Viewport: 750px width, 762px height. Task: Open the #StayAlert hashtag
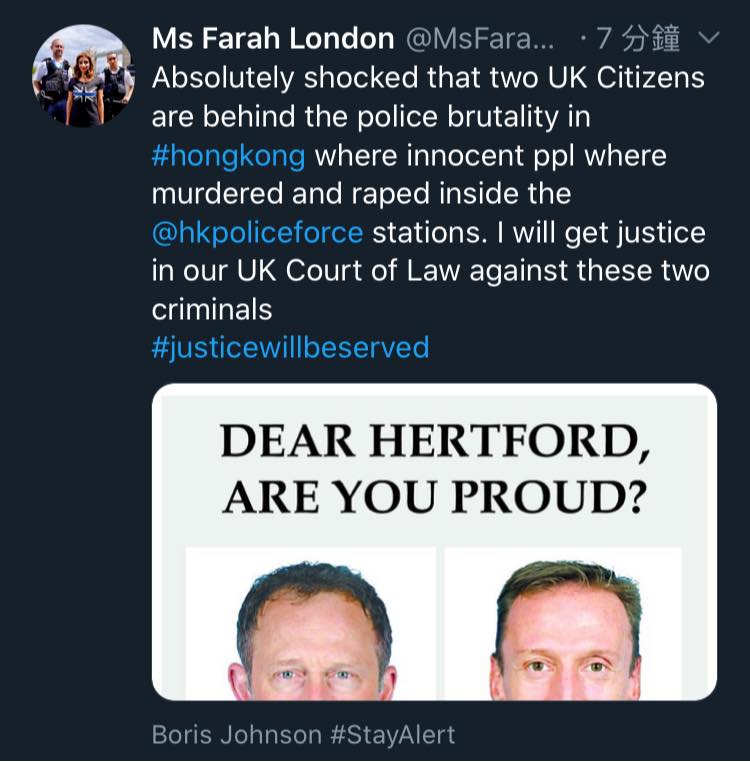[x=393, y=734]
